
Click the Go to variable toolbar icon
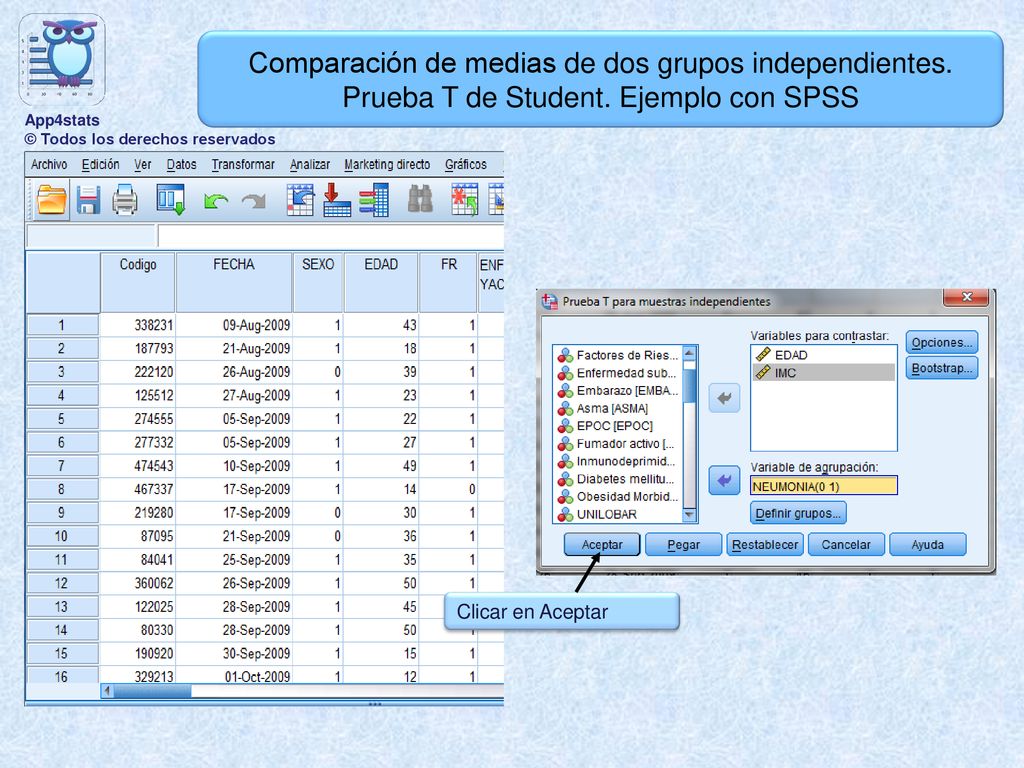click(x=337, y=200)
